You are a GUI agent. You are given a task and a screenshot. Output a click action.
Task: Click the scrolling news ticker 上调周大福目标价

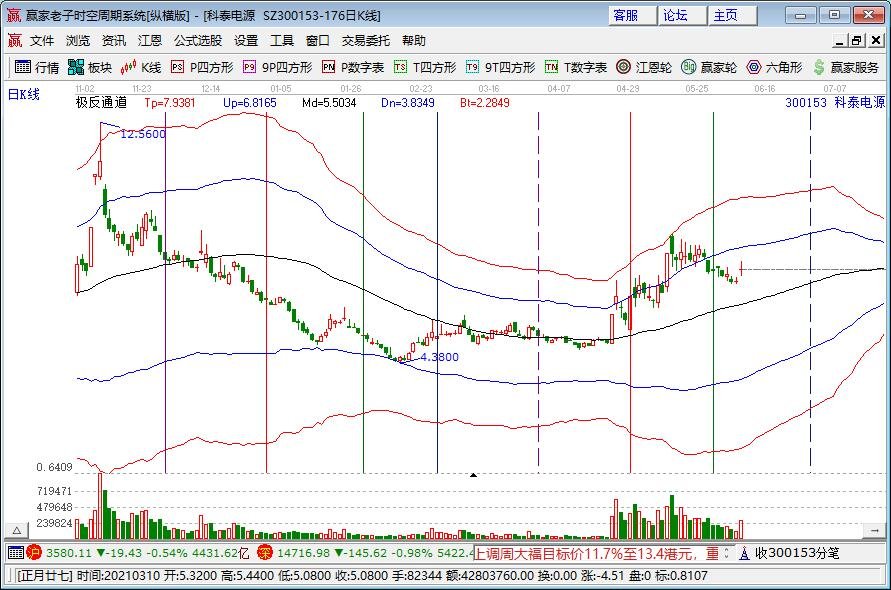[597, 553]
